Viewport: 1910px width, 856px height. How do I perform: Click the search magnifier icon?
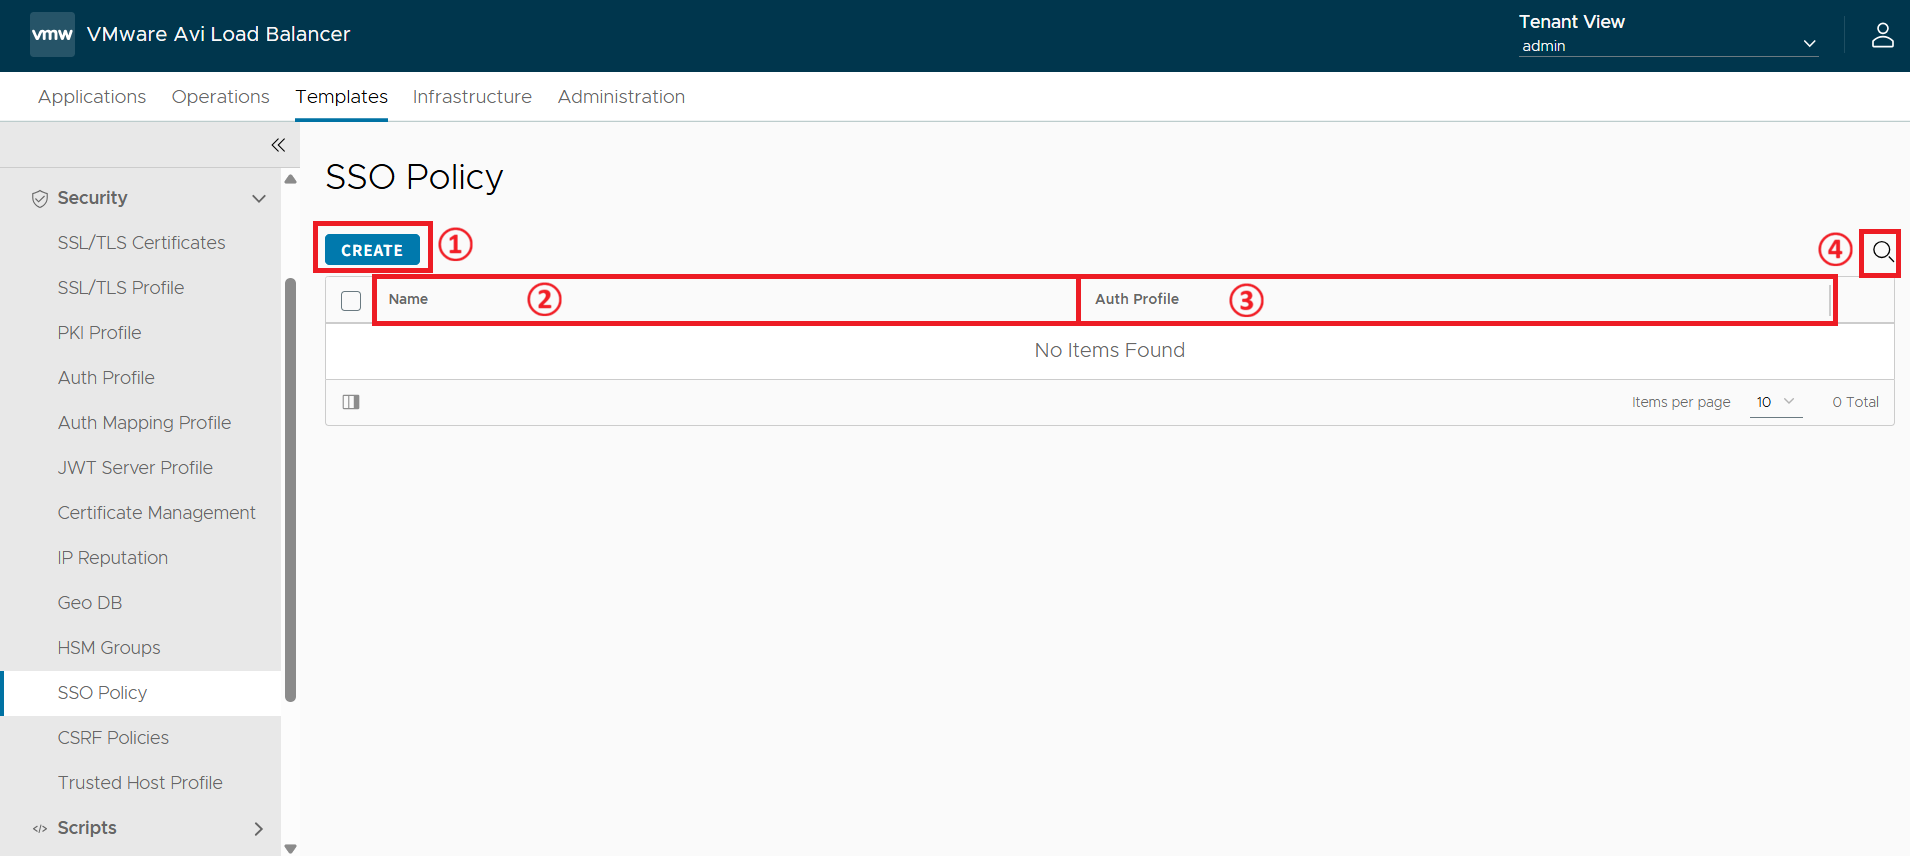pyautogui.click(x=1882, y=251)
